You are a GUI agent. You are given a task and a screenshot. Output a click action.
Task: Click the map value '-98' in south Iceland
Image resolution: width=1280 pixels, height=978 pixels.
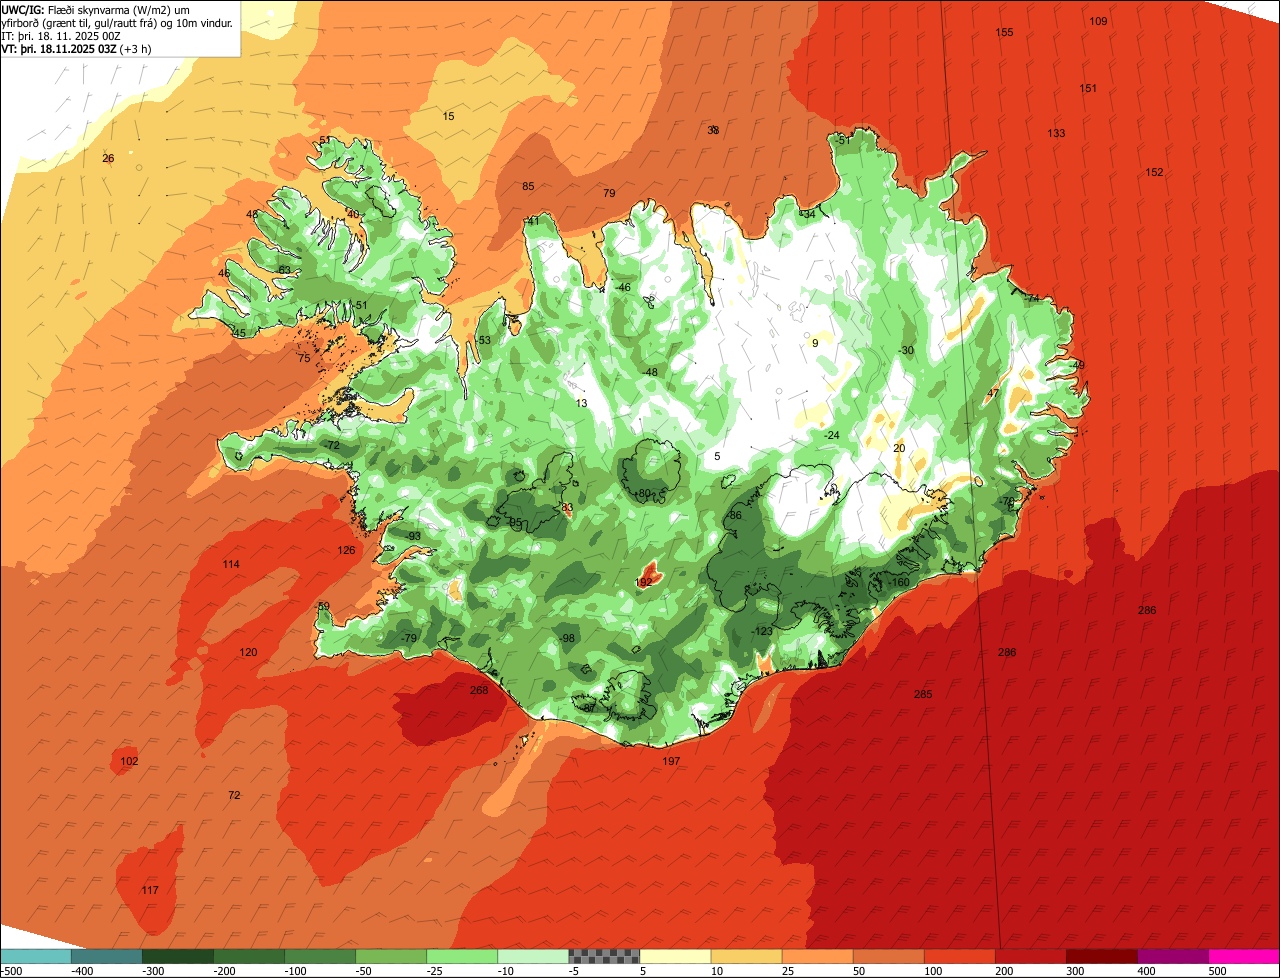coord(567,639)
